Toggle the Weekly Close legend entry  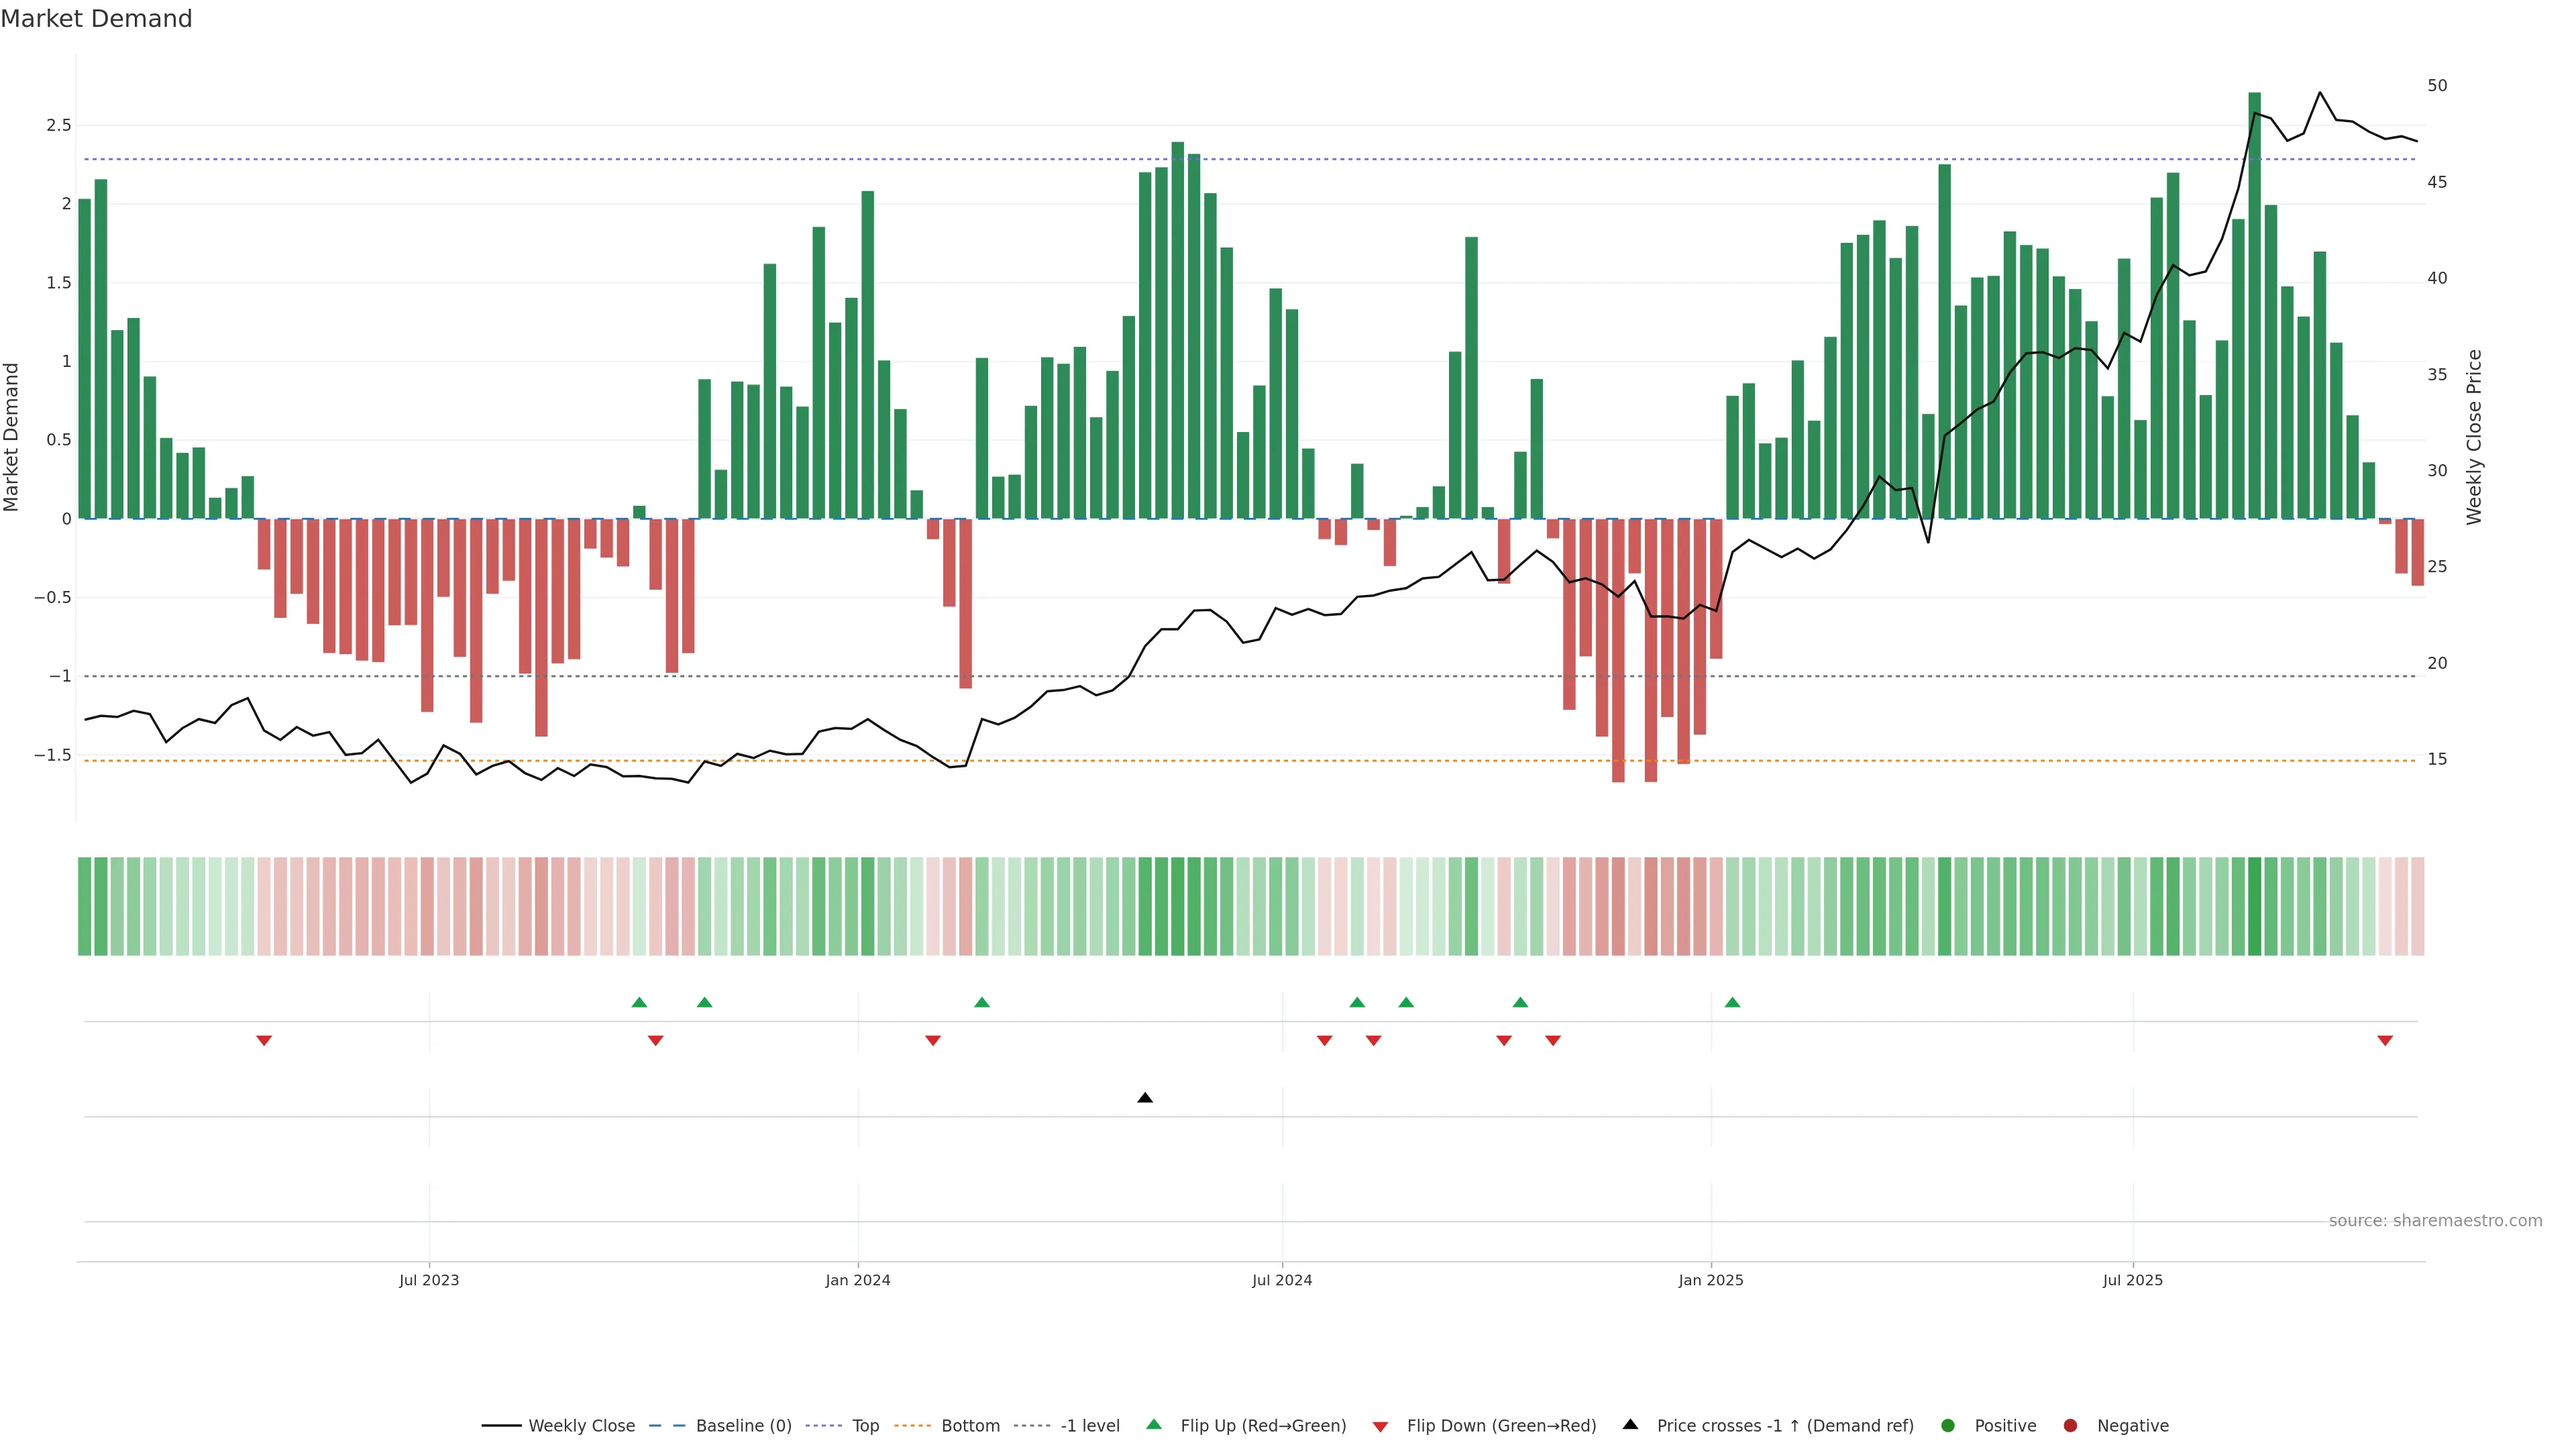tap(581, 1426)
